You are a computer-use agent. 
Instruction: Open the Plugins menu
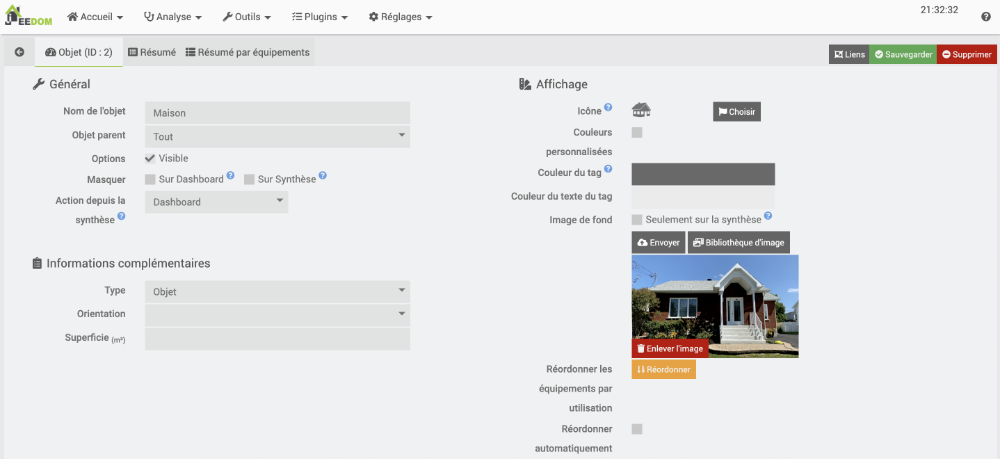click(320, 17)
